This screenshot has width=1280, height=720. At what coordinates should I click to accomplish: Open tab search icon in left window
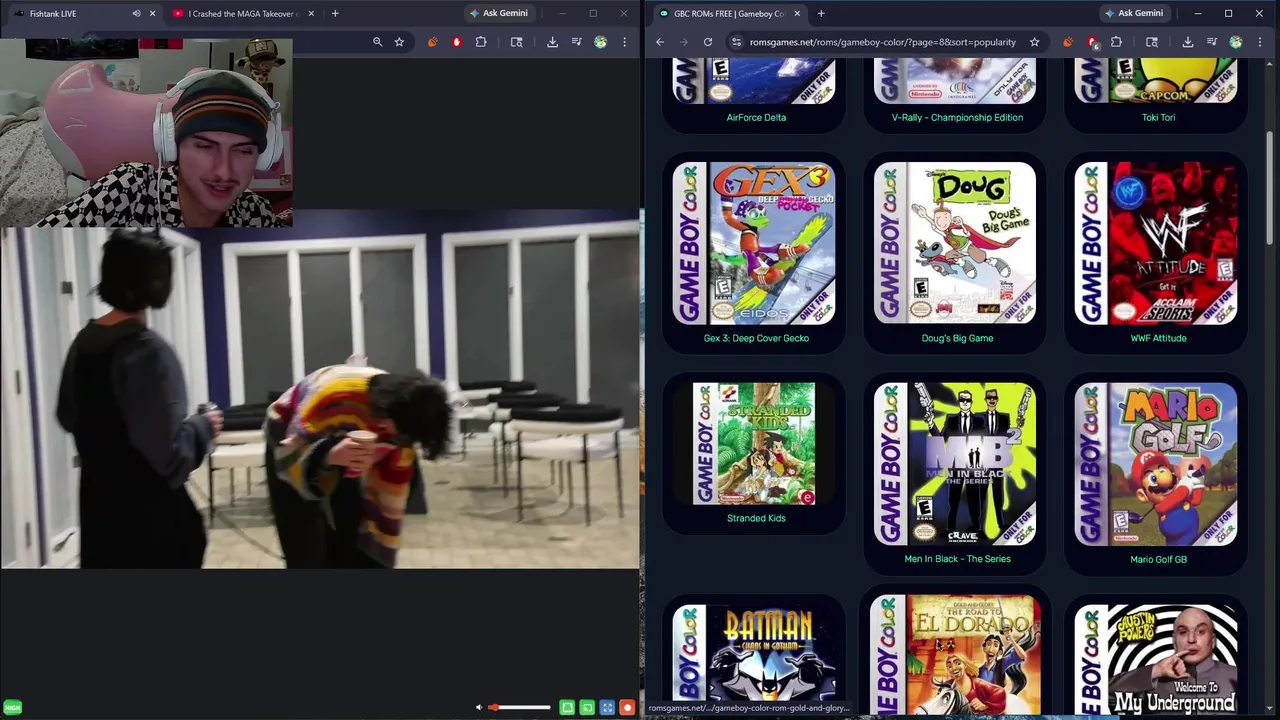516,42
